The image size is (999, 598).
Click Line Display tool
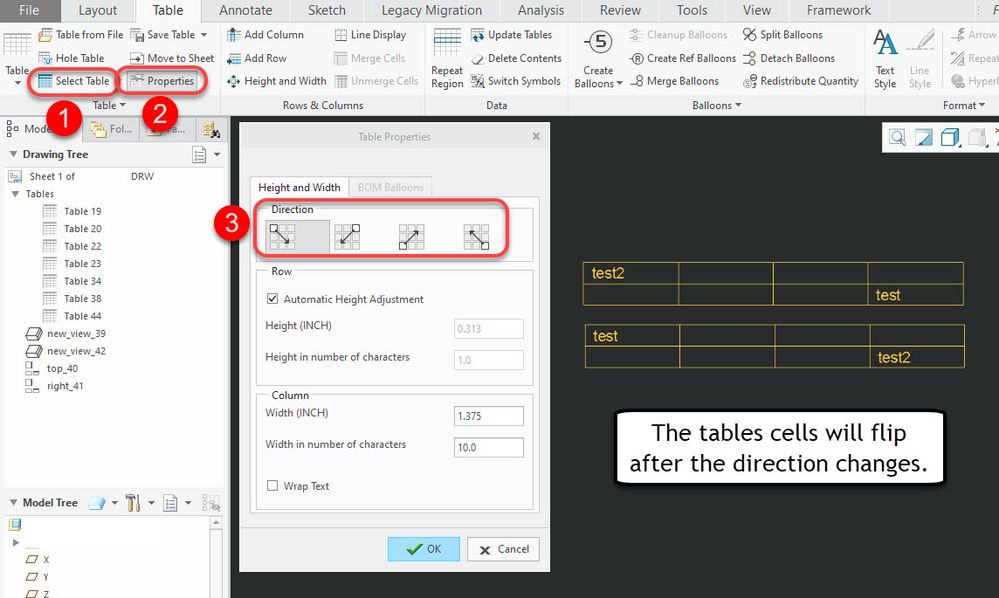tap(370, 34)
